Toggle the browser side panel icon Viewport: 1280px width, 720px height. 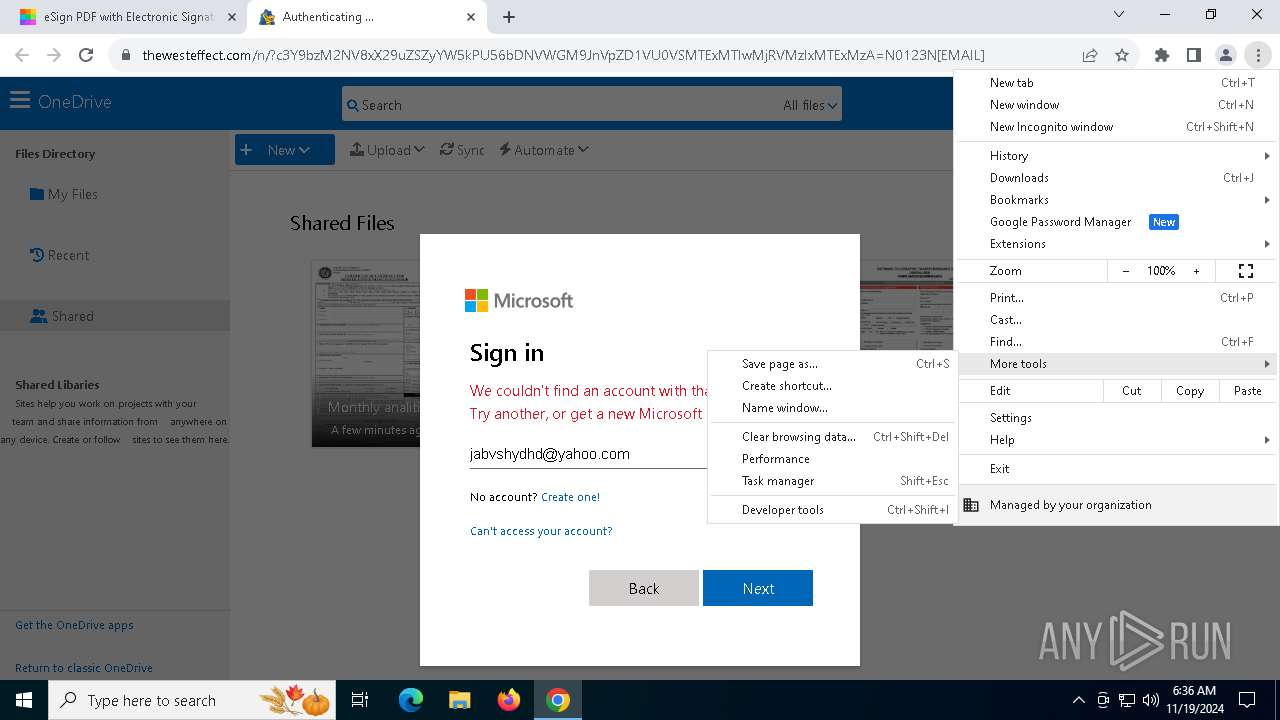1194,55
